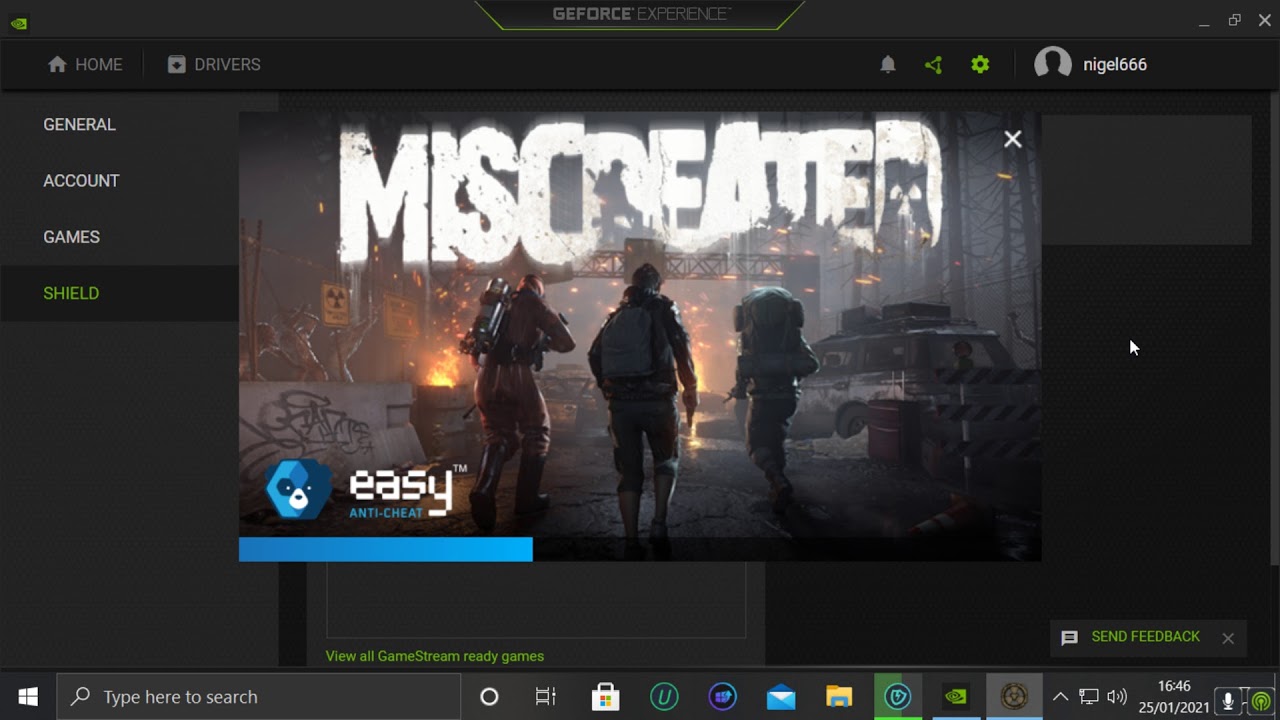Dismiss the Send Feedback banner

point(1228,638)
